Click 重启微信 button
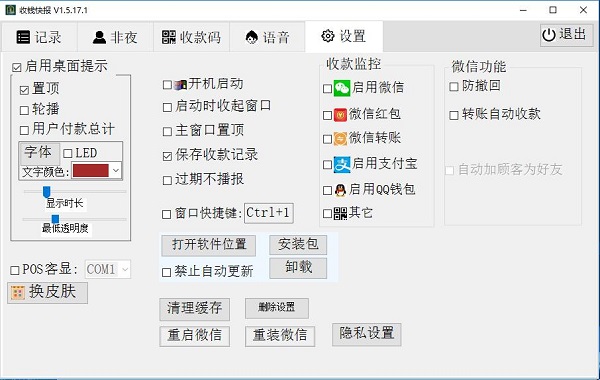The height and width of the screenshot is (380, 600). click(x=194, y=336)
